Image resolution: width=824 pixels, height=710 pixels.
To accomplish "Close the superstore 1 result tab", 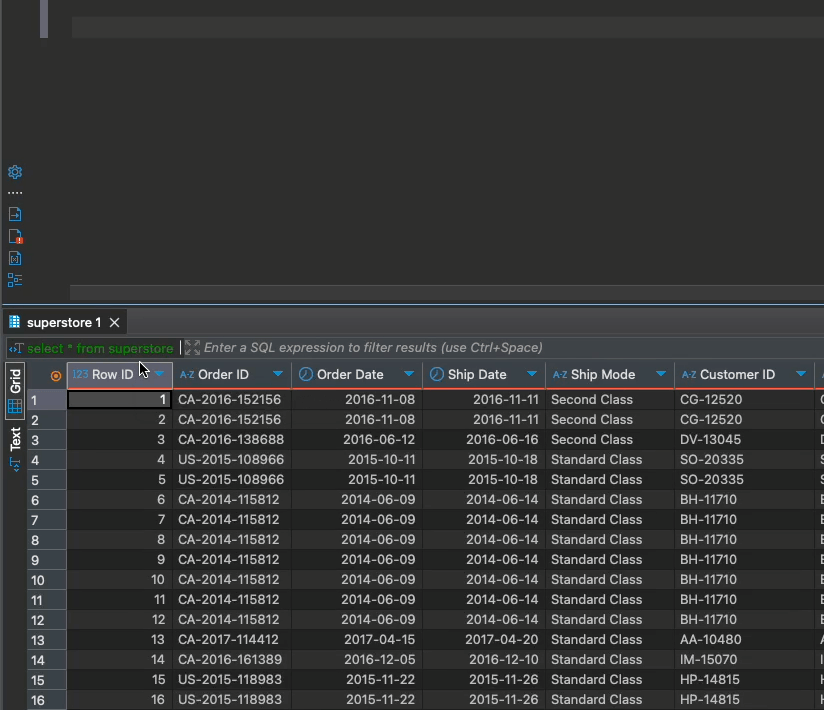I will point(115,322).
